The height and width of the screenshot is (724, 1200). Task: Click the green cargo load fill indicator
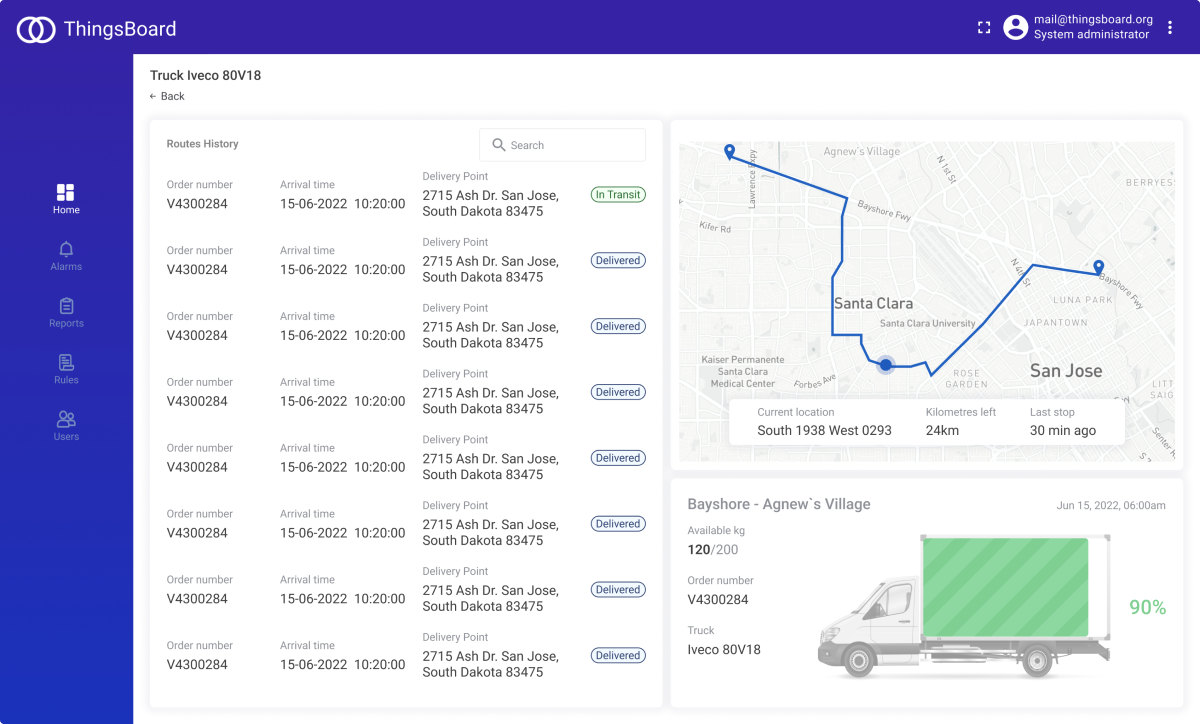(x=1005, y=588)
